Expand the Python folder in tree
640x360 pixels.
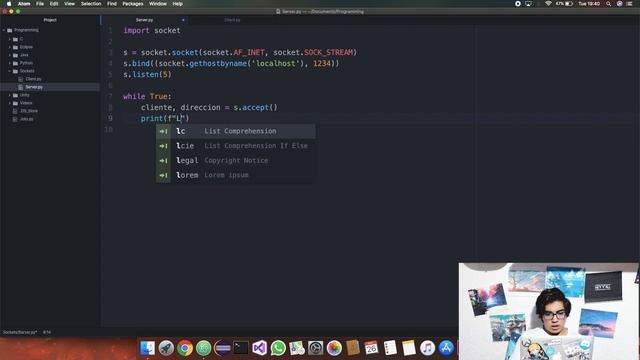(10, 63)
